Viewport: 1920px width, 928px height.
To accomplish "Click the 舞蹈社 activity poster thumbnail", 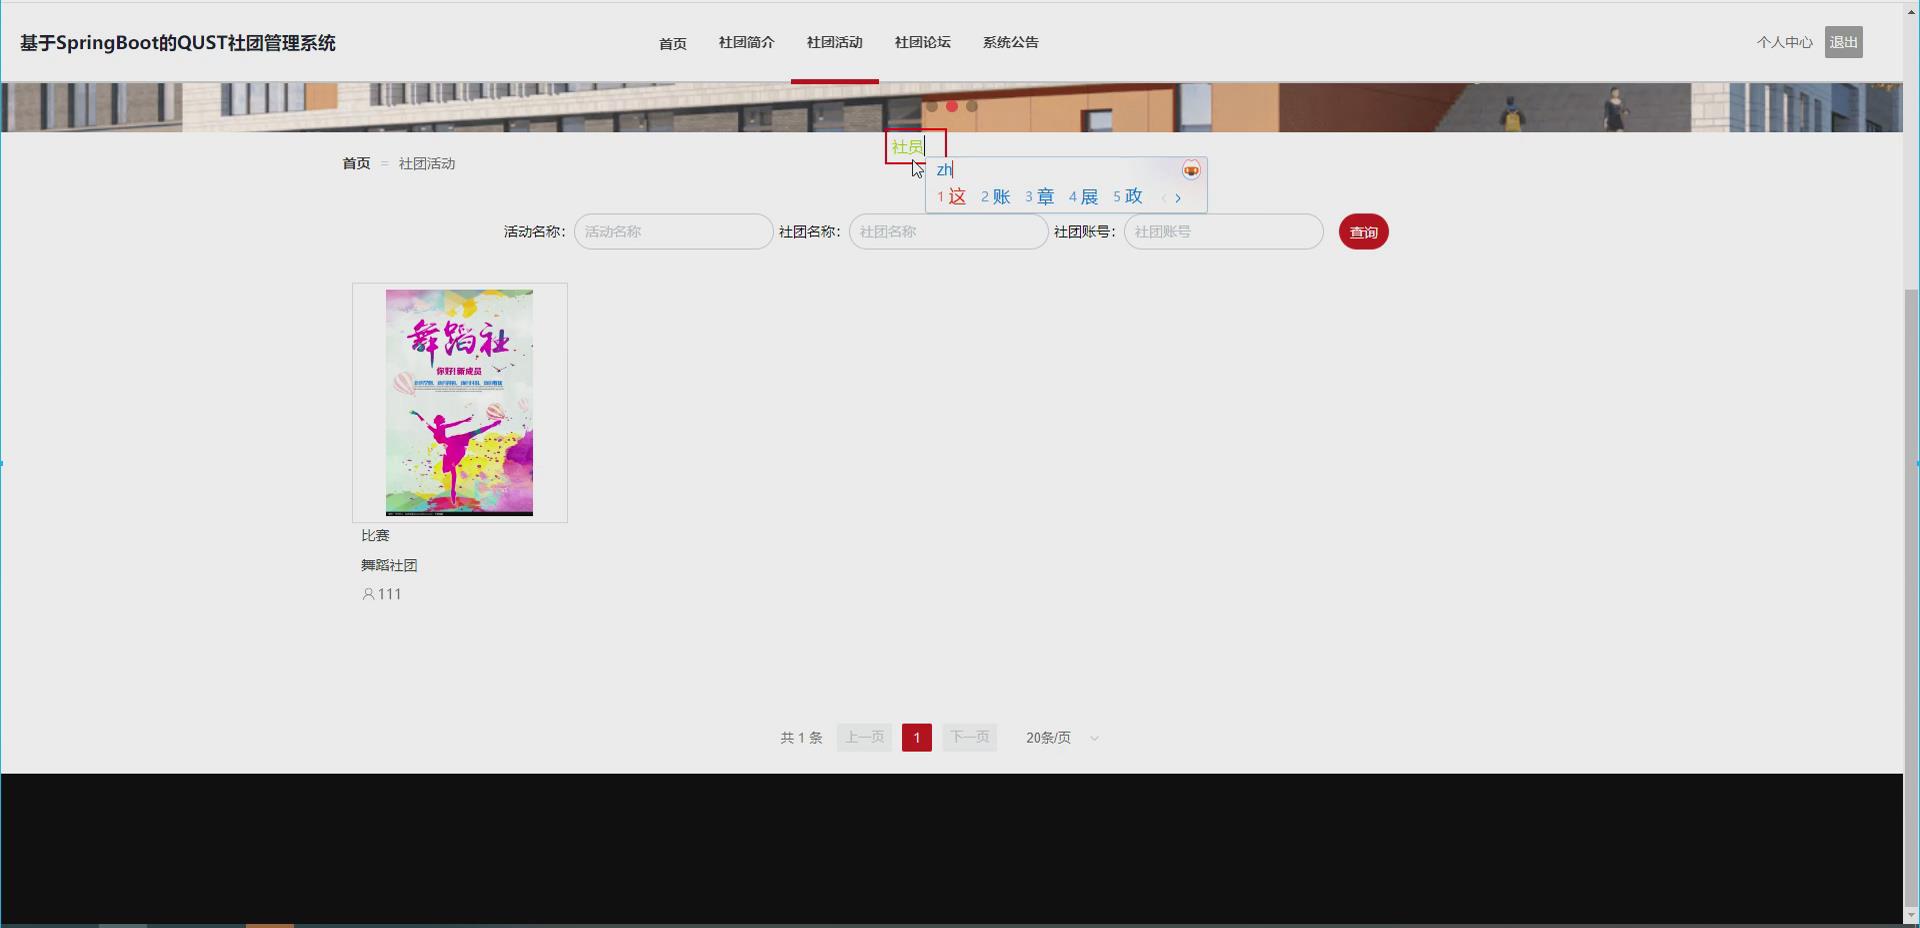I will [459, 402].
